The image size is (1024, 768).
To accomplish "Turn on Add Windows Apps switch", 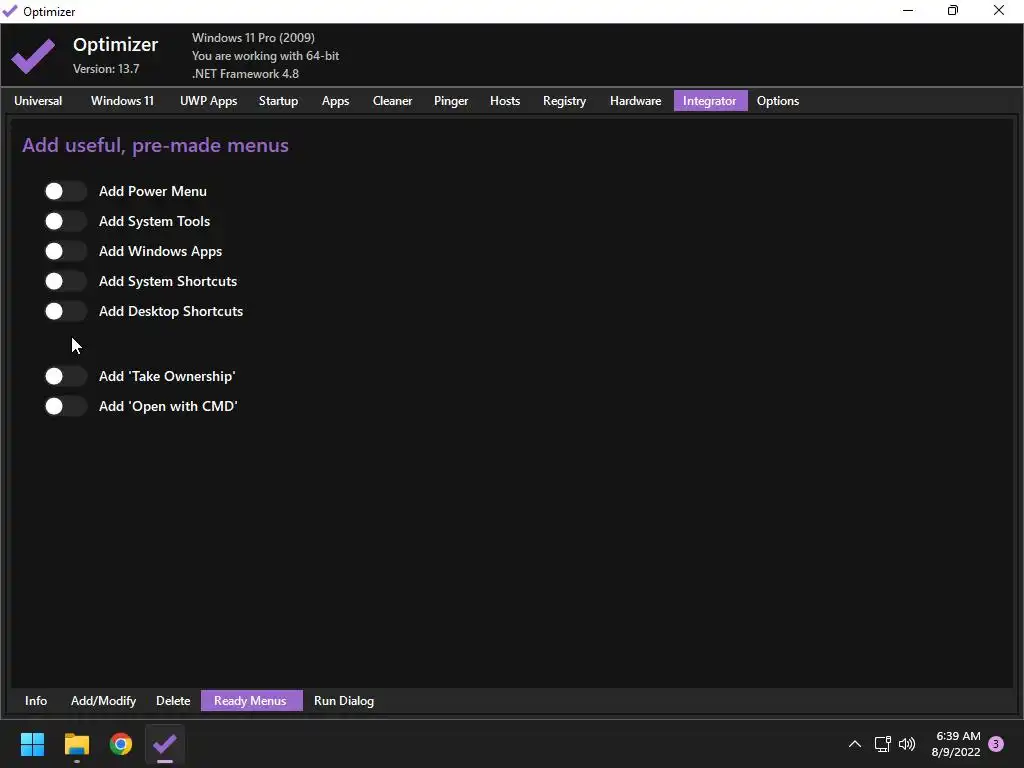I will (x=65, y=251).
